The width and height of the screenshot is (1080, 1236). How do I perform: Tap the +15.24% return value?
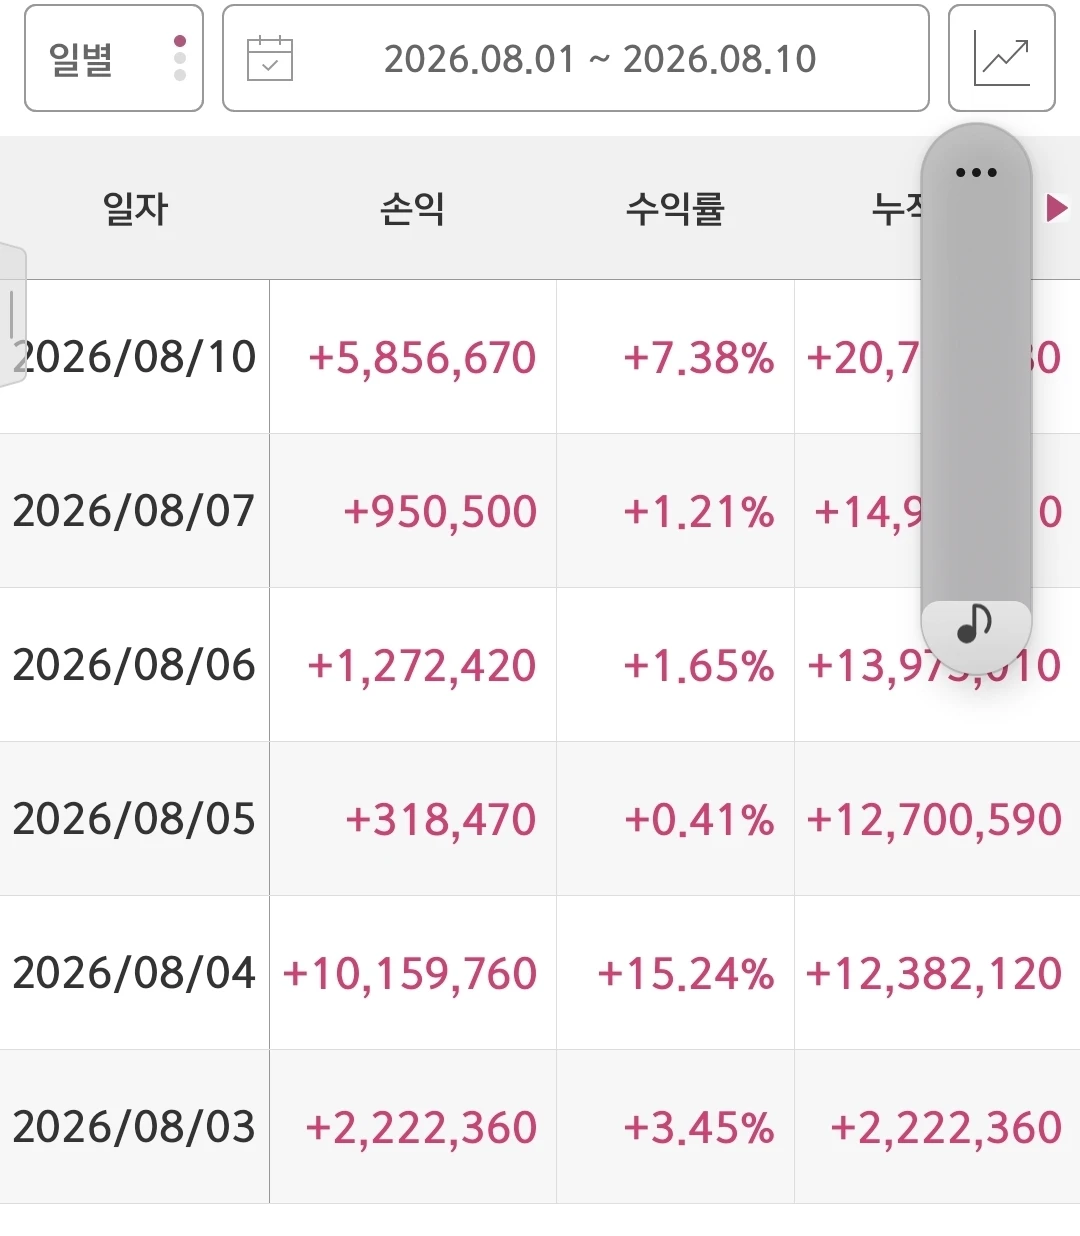coord(686,974)
